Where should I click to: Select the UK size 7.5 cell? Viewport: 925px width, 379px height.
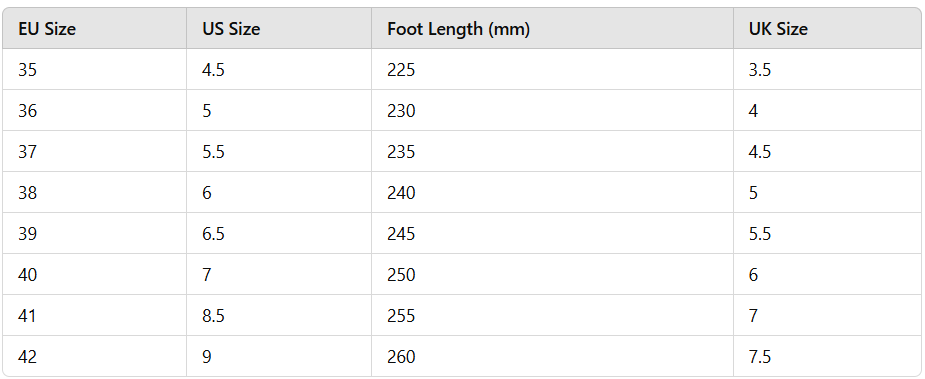pos(827,357)
